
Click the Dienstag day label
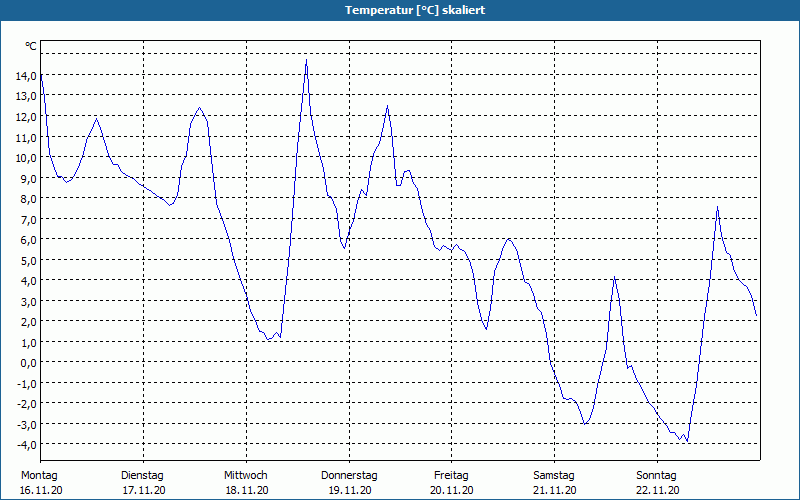point(142,476)
